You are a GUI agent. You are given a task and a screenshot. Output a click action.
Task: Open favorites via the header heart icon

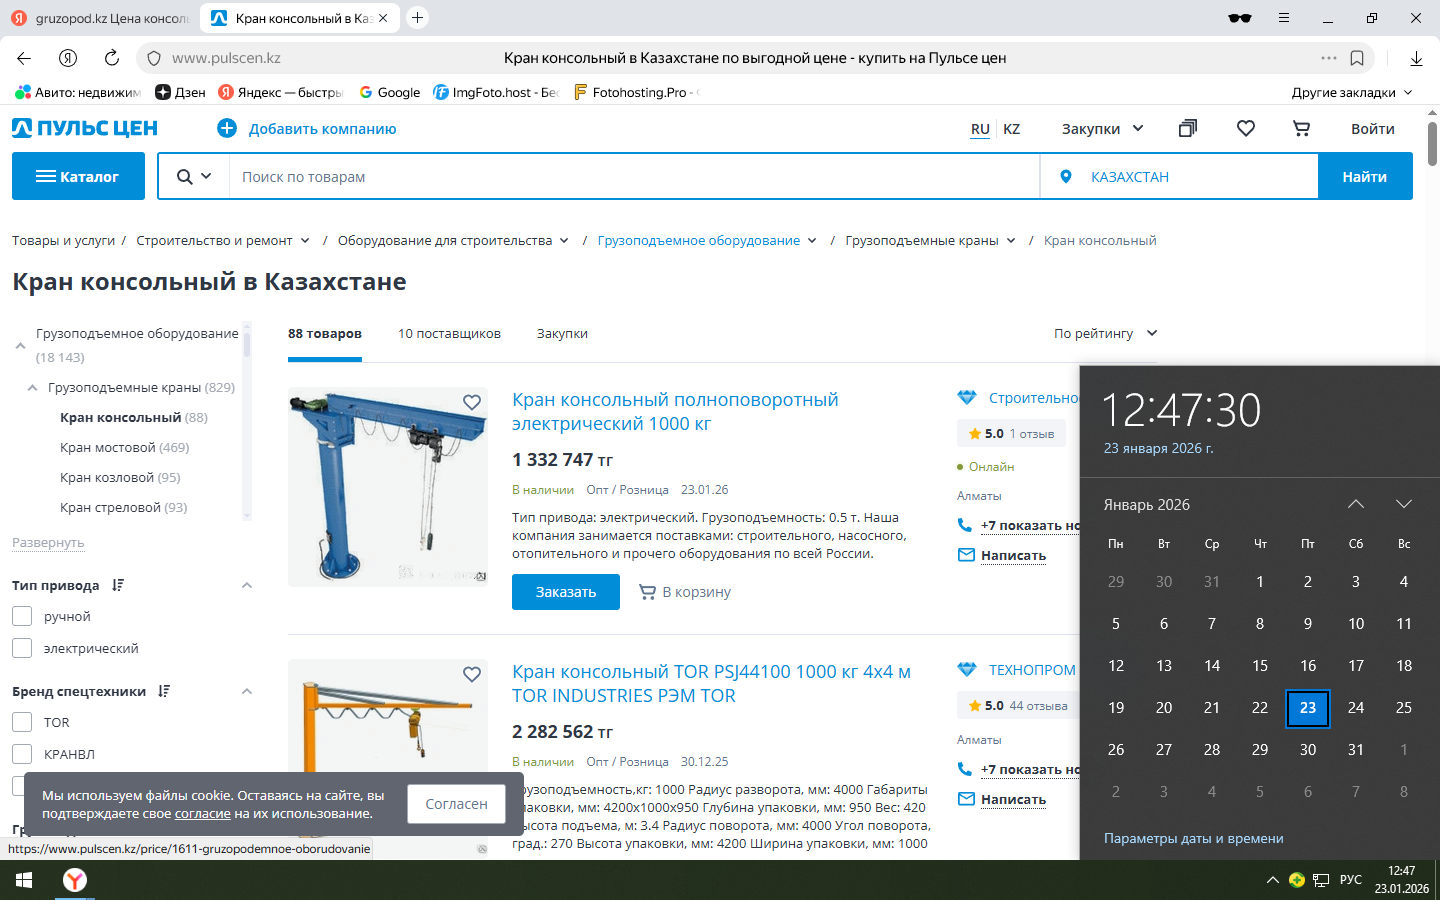(x=1246, y=128)
